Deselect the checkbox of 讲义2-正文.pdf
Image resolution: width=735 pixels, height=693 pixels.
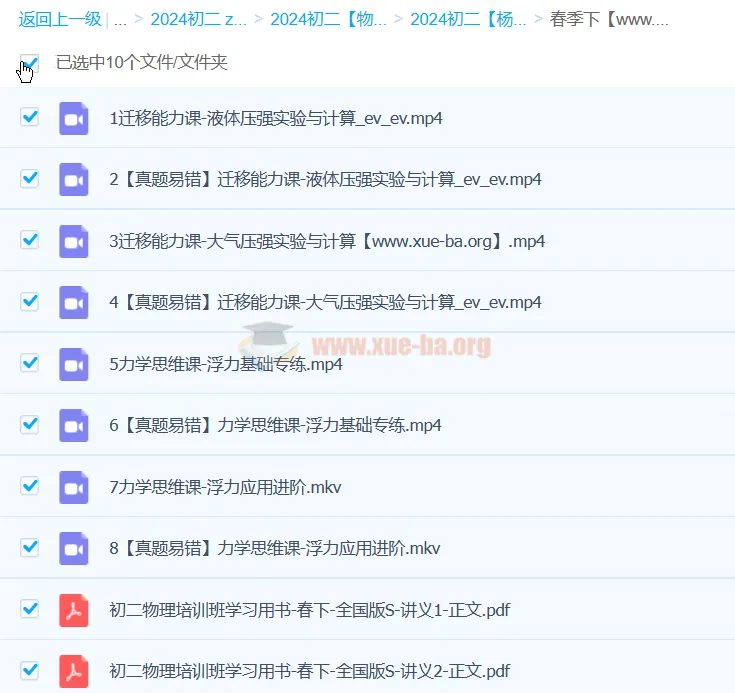click(30, 669)
